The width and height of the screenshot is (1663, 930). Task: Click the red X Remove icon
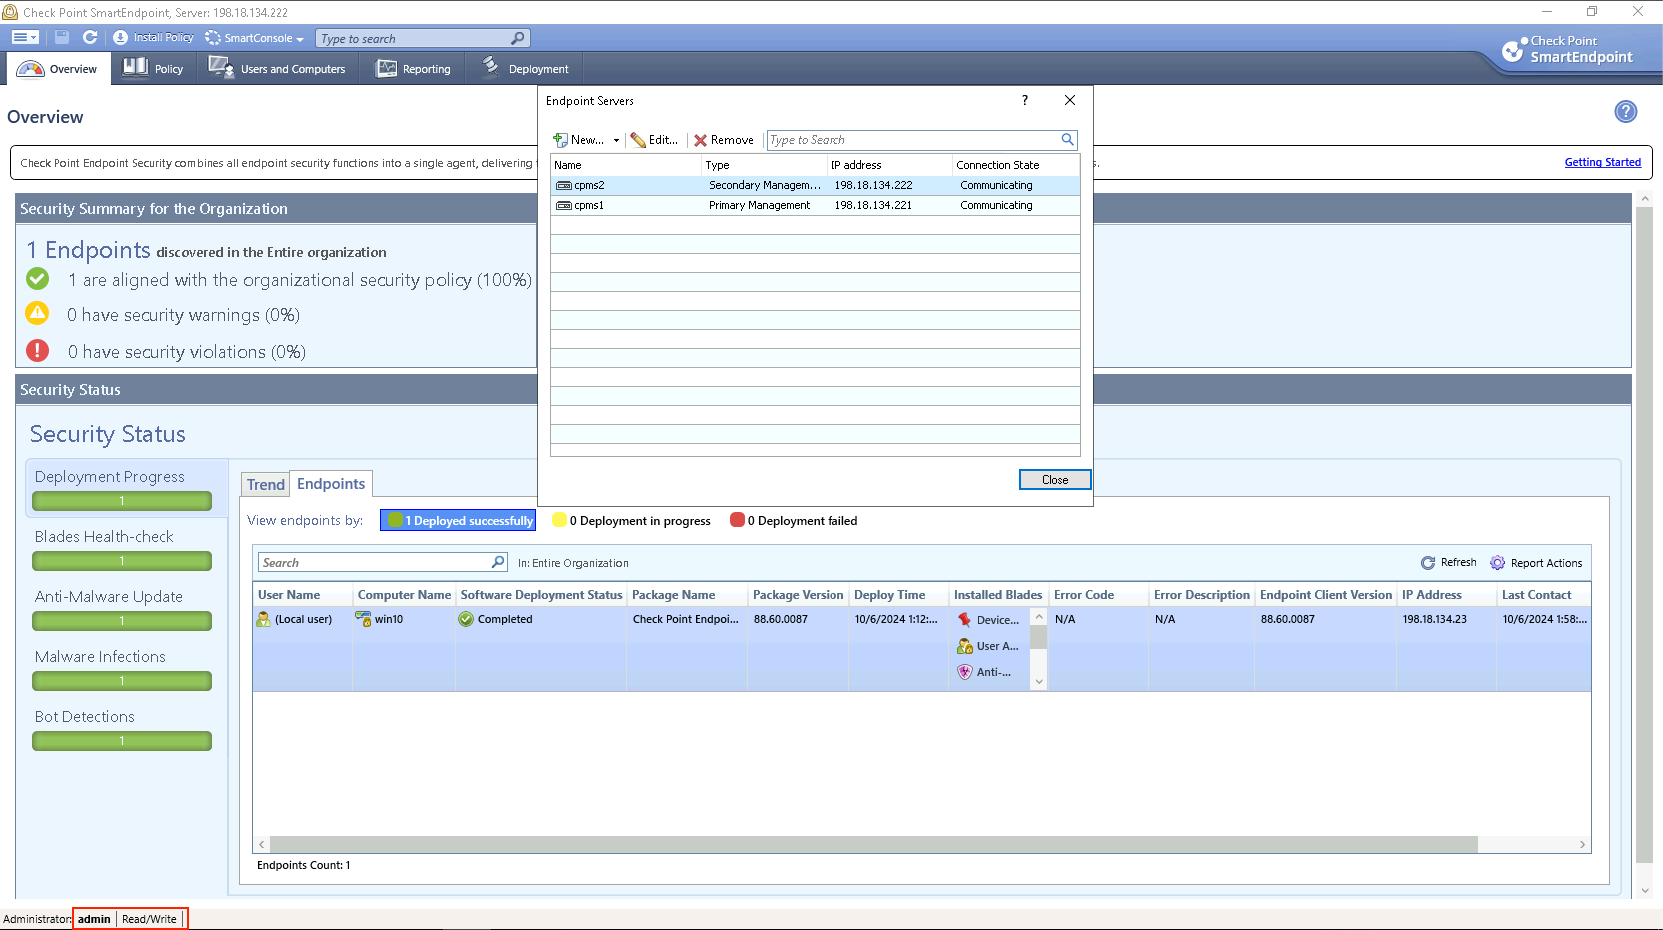700,140
